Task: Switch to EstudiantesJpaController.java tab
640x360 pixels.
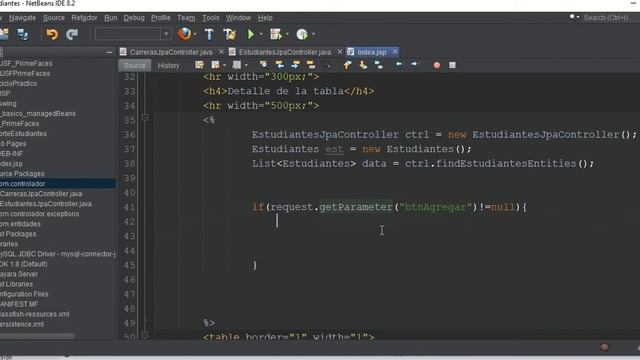Action: pos(285,52)
